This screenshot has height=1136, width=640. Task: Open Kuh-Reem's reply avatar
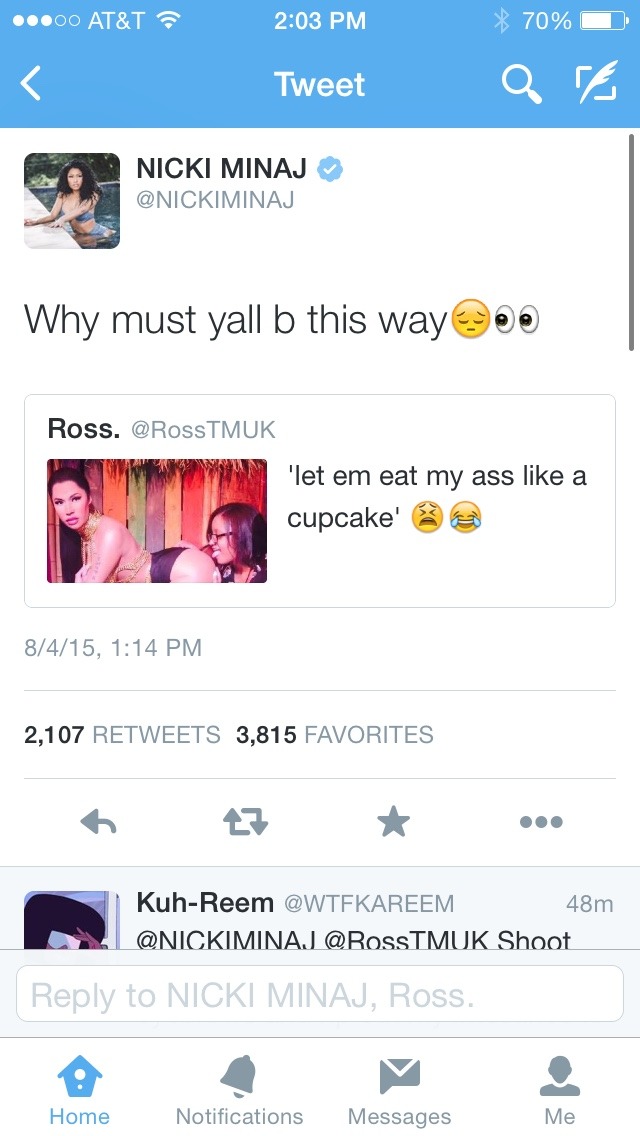click(x=72, y=920)
